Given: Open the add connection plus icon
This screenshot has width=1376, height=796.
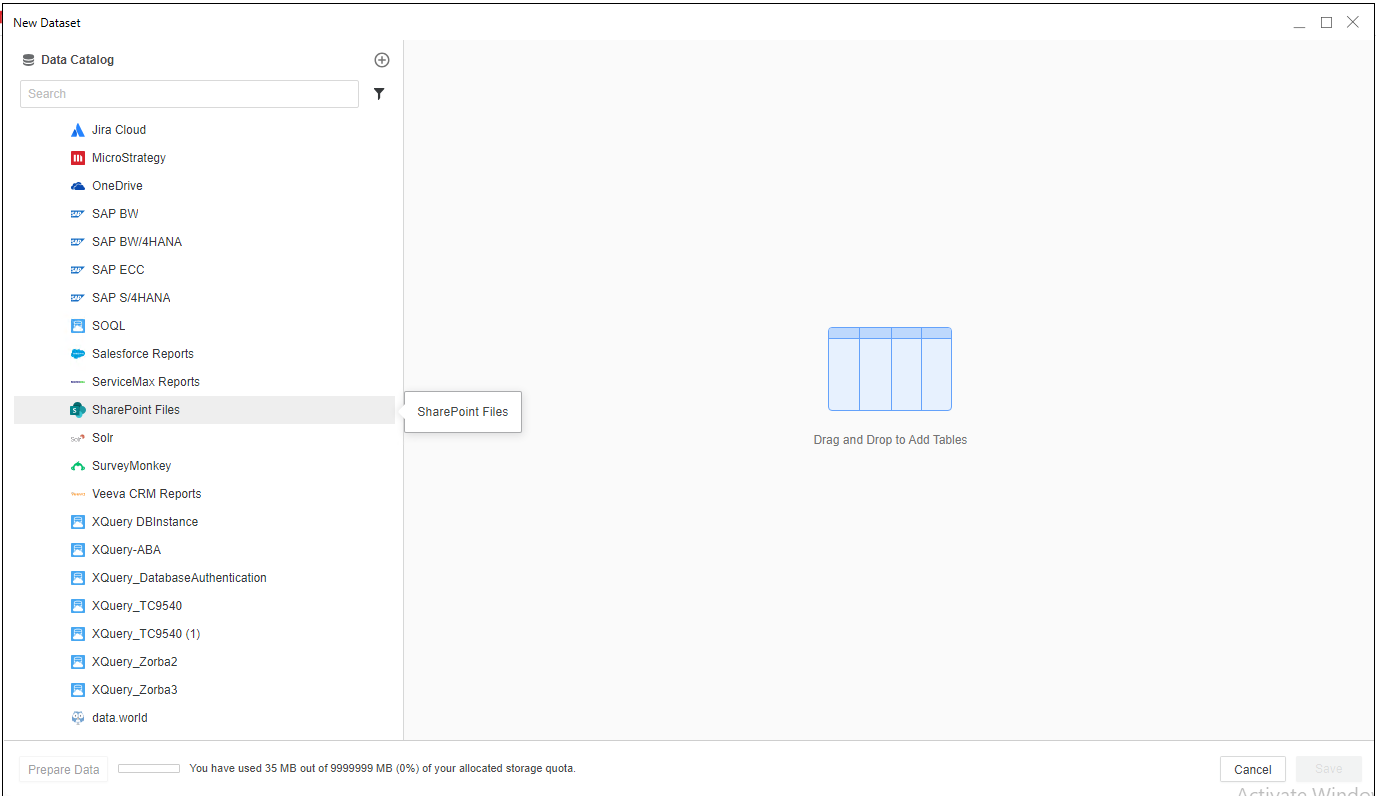Looking at the screenshot, I should click(x=381, y=59).
